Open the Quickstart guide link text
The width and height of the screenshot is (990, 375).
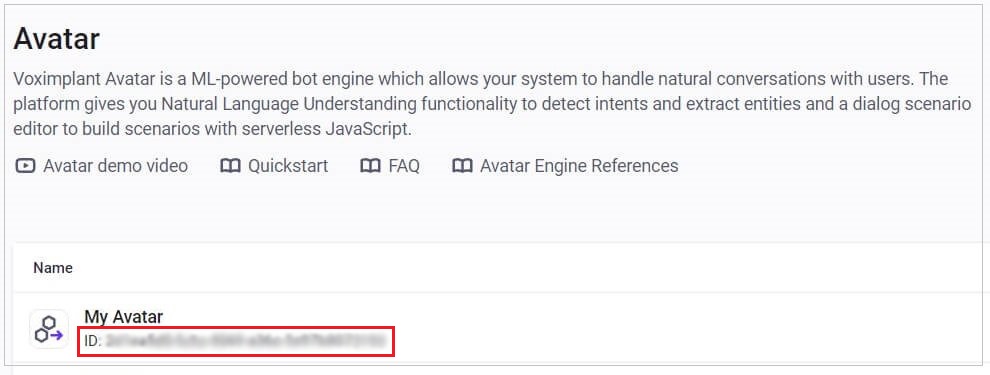click(288, 166)
